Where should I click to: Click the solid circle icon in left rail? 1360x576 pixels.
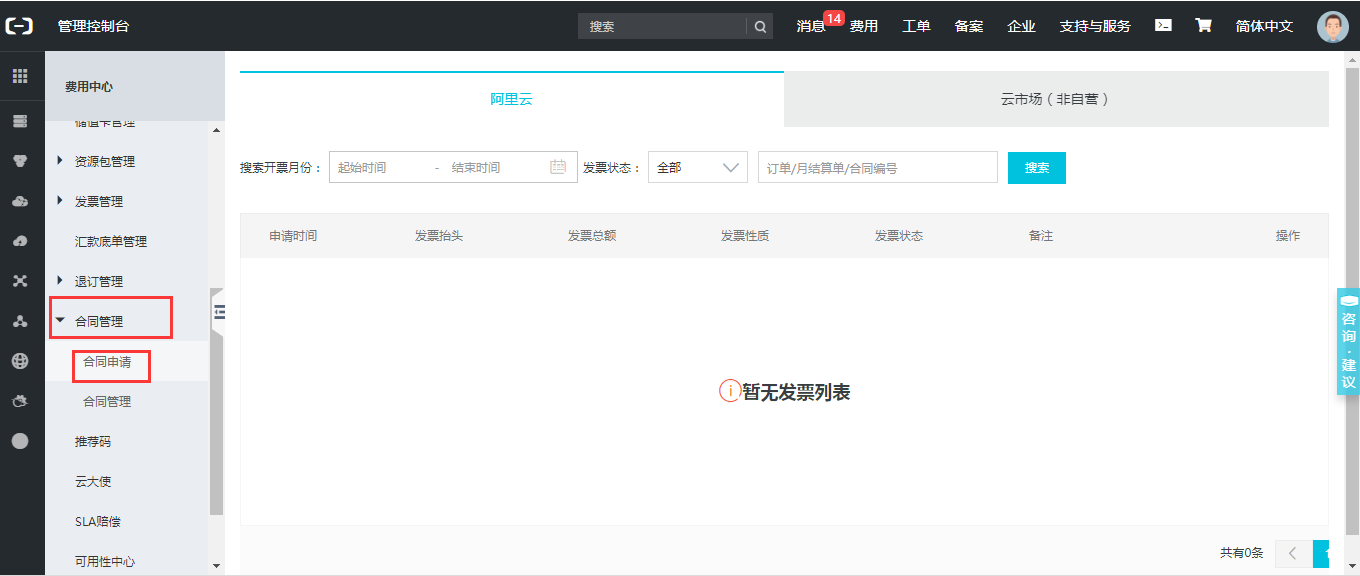20,441
